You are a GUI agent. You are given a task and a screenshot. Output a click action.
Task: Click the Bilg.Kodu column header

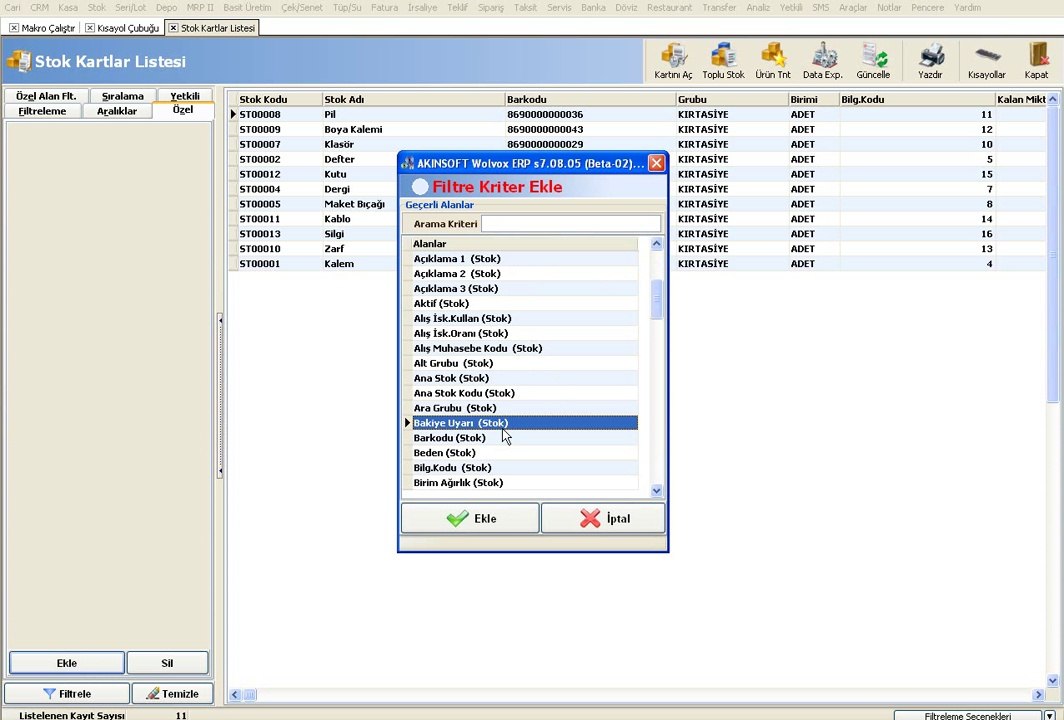coord(917,99)
